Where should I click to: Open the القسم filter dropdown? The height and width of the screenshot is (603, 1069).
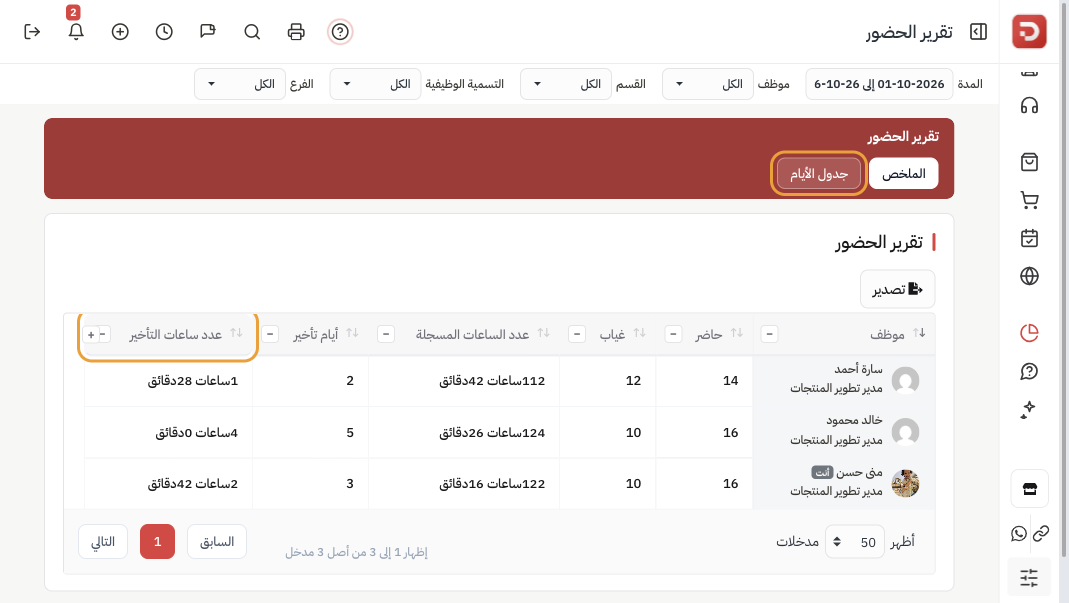[566, 84]
